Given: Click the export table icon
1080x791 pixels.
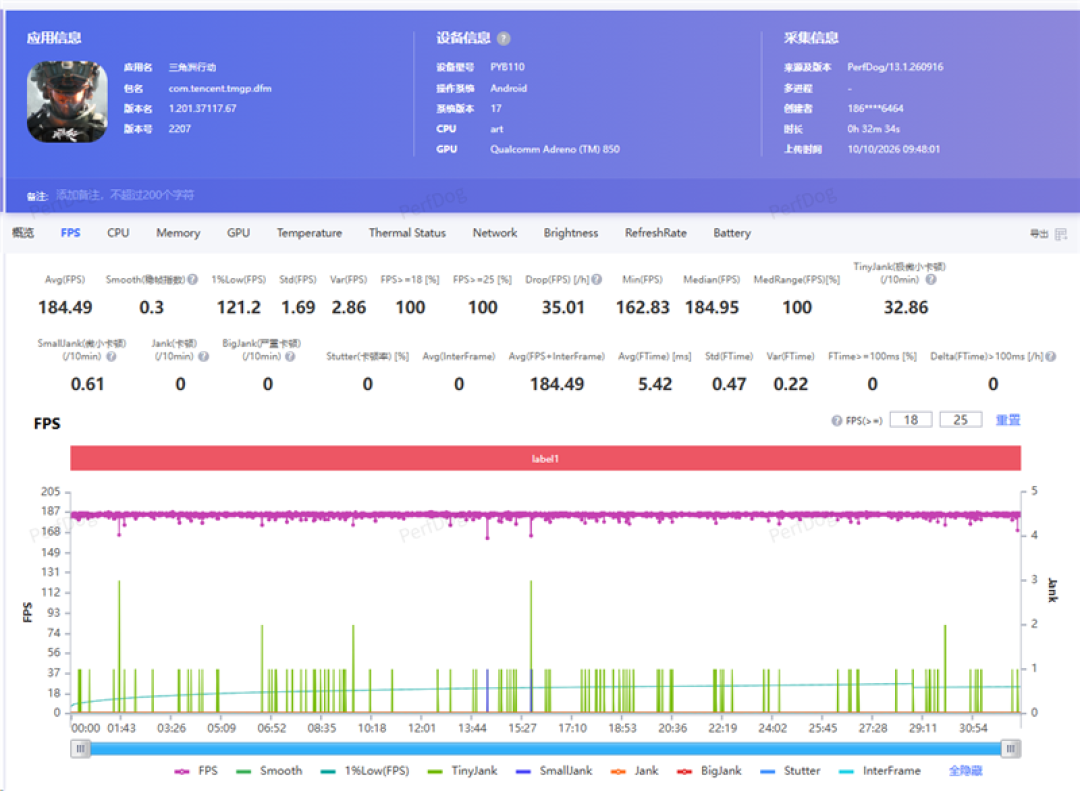Looking at the screenshot, I should [1061, 234].
